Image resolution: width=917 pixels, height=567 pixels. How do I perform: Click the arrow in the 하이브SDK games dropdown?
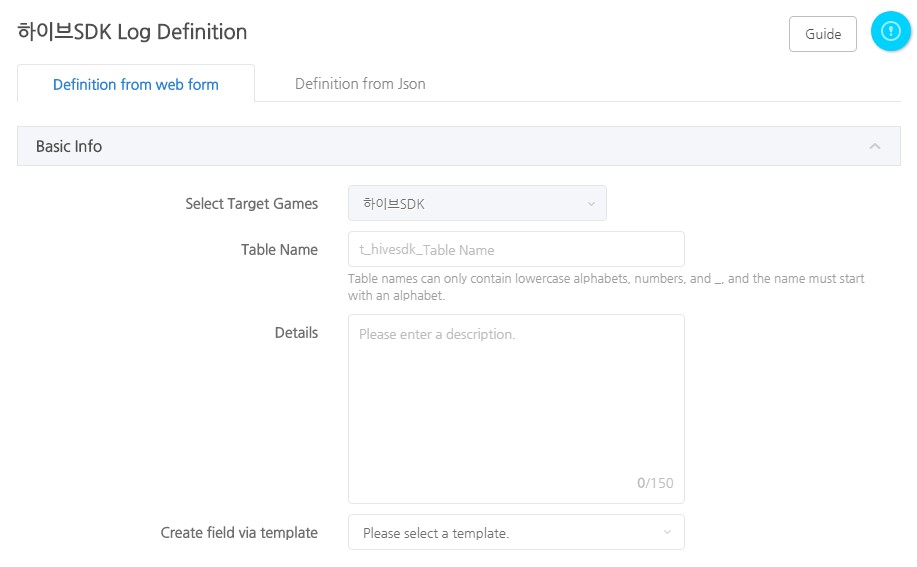[591, 204]
